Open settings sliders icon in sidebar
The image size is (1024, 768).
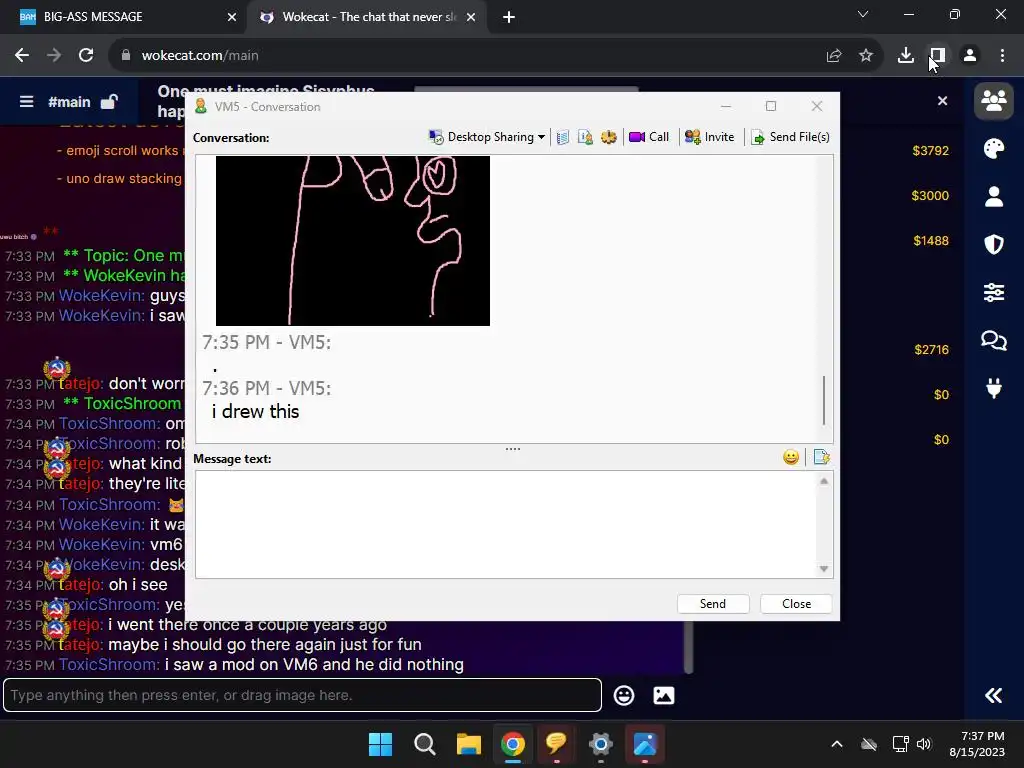coord(994,292)
